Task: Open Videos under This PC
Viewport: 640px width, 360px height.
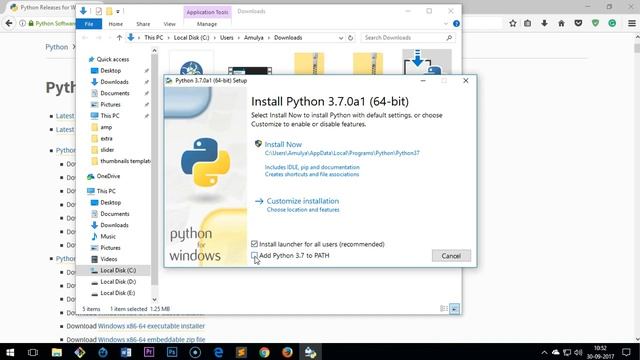Action: [109, 259]
